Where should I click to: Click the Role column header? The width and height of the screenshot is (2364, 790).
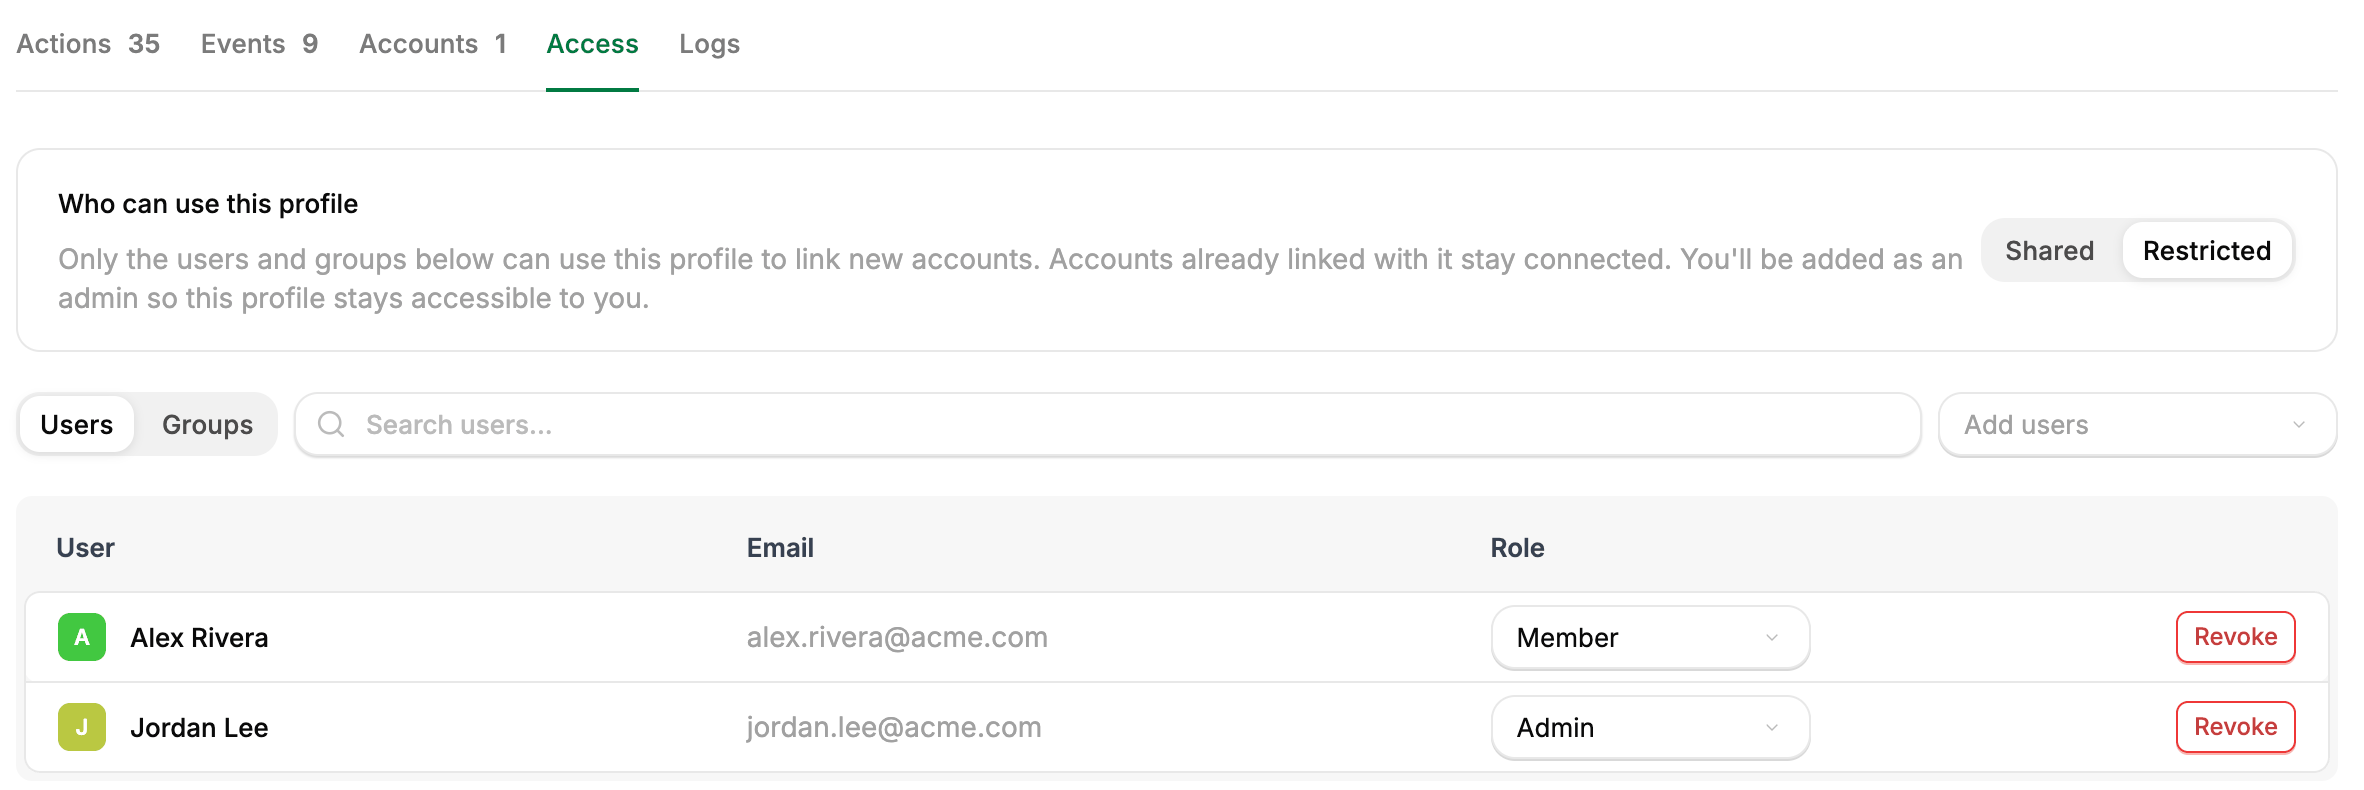click(1517, 548)
